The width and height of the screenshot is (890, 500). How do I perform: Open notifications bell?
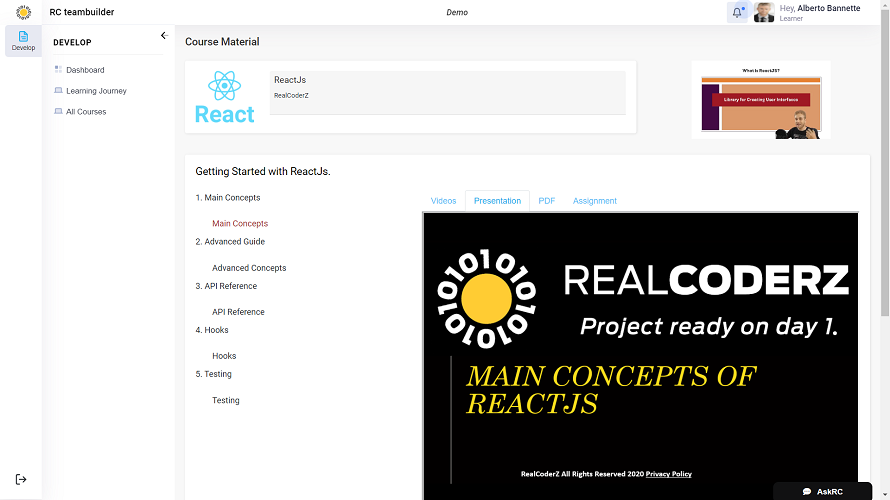(x=737, y=12)
